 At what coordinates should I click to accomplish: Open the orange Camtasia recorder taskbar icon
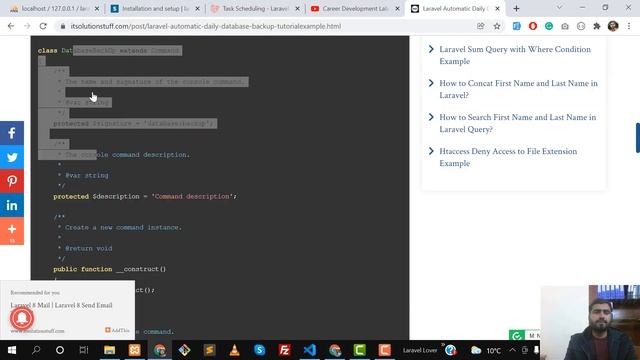pos(384,350)
